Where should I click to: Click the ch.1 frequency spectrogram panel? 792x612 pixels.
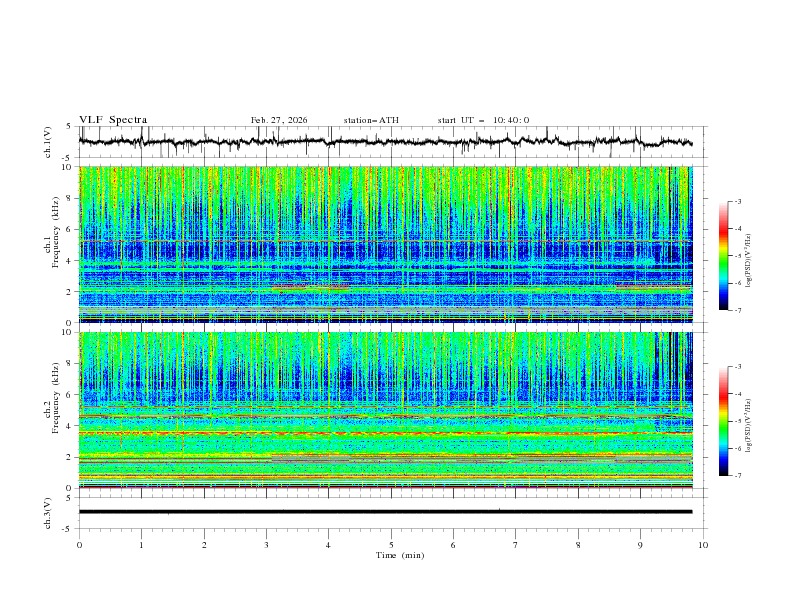(x=385, y=244)
